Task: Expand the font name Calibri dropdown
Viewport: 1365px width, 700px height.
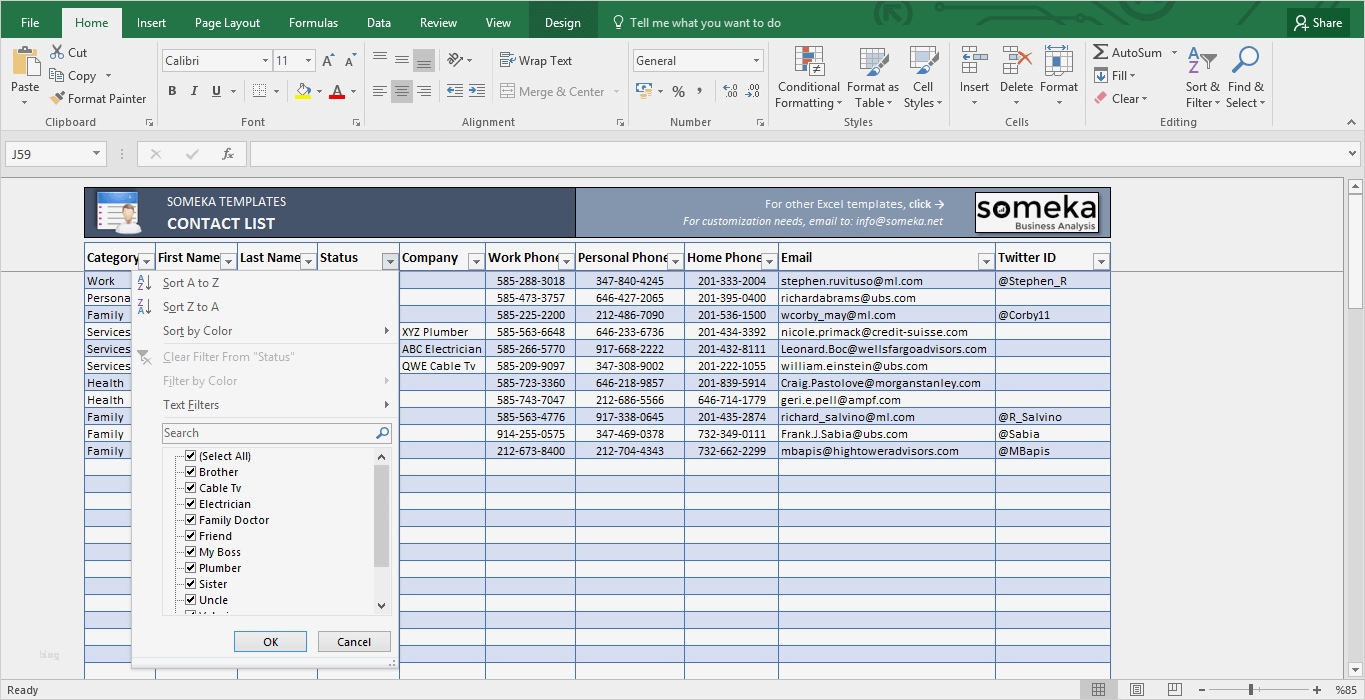Action: (x=265, y=61)
